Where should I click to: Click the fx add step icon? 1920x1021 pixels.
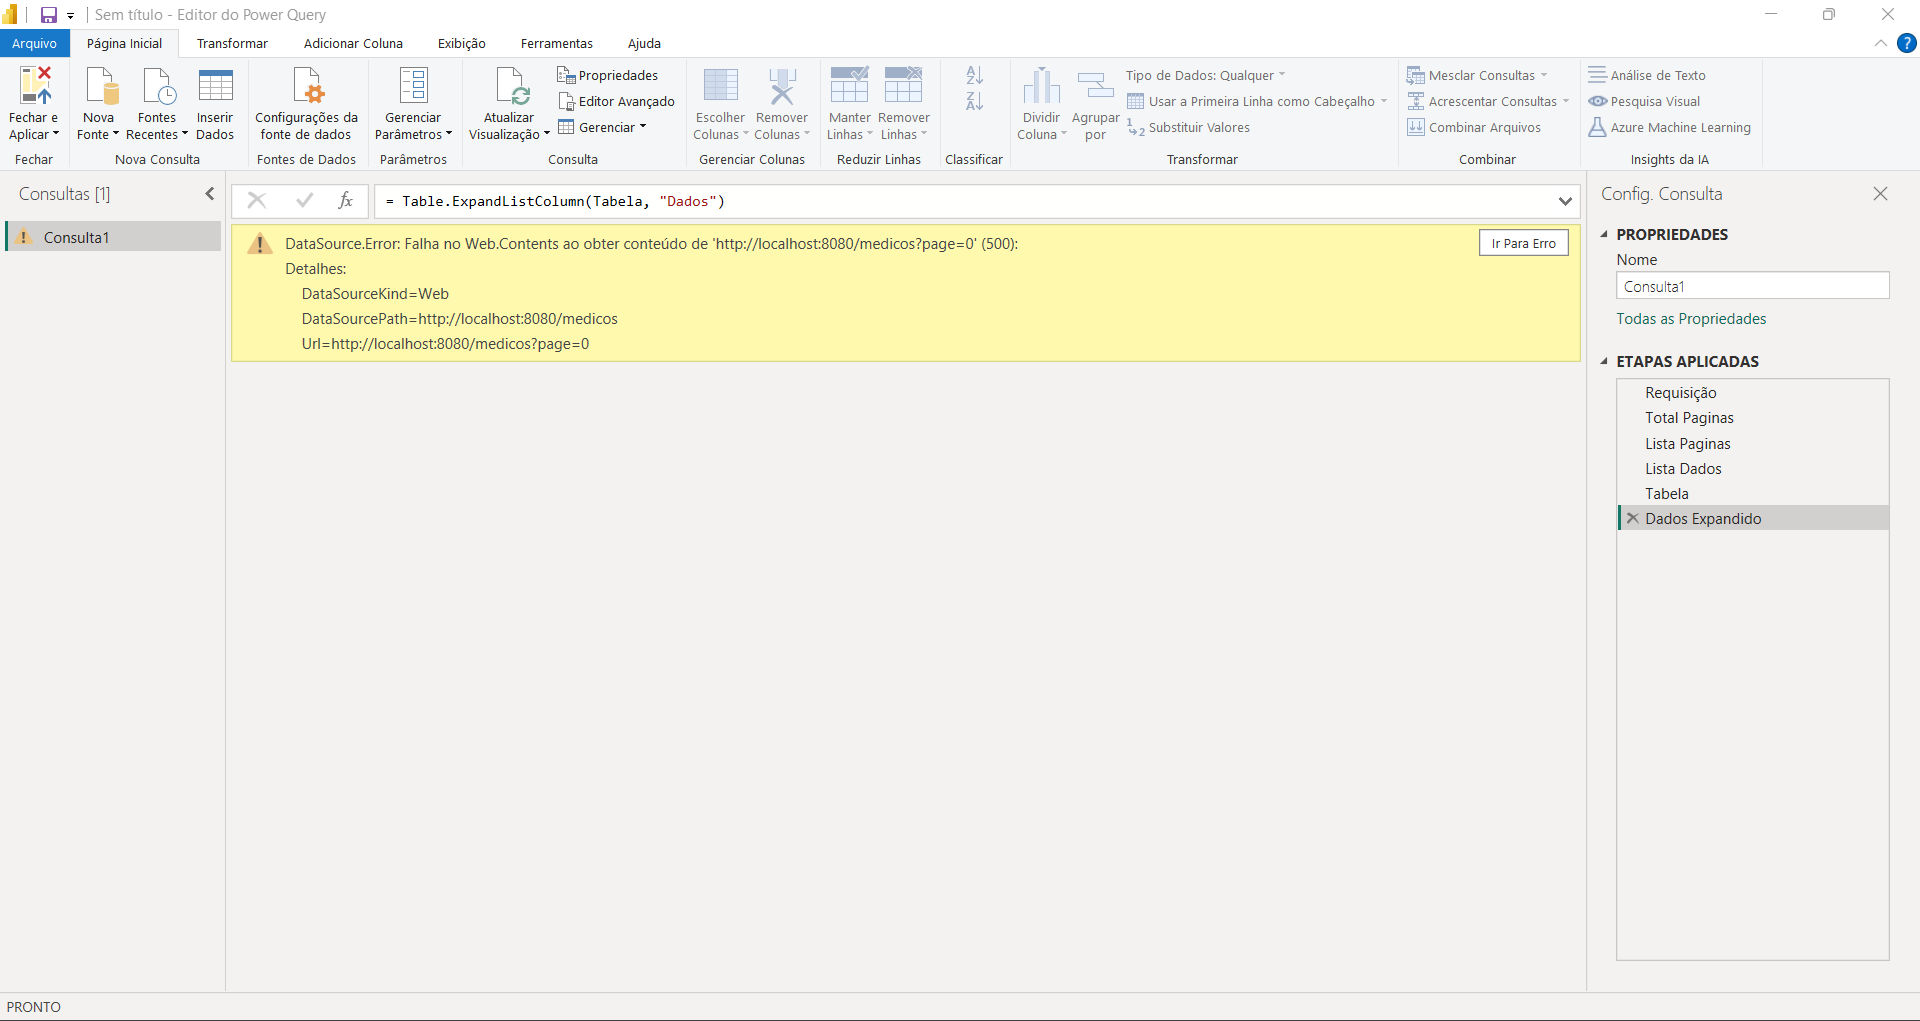tap(346, 201)
